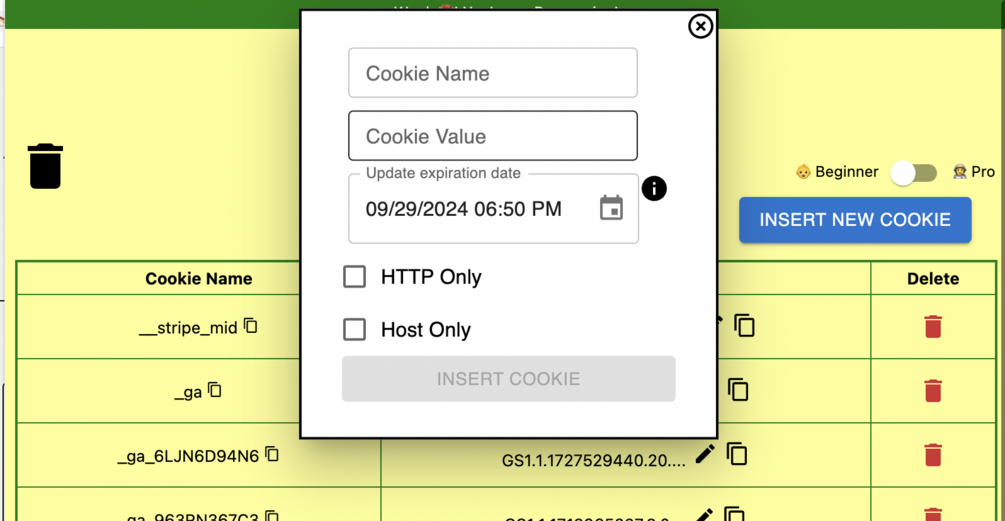Click into the Cookie Value field

point(492,136)
